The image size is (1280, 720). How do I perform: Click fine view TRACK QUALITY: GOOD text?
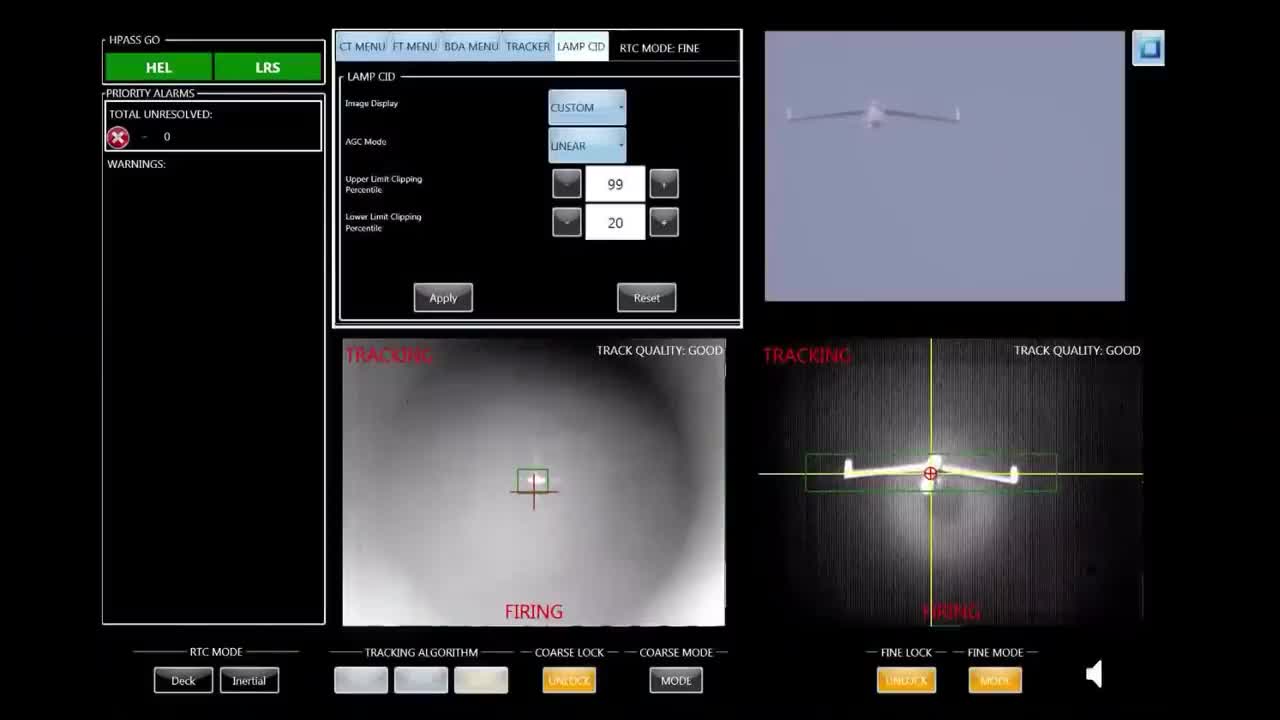1077,350
